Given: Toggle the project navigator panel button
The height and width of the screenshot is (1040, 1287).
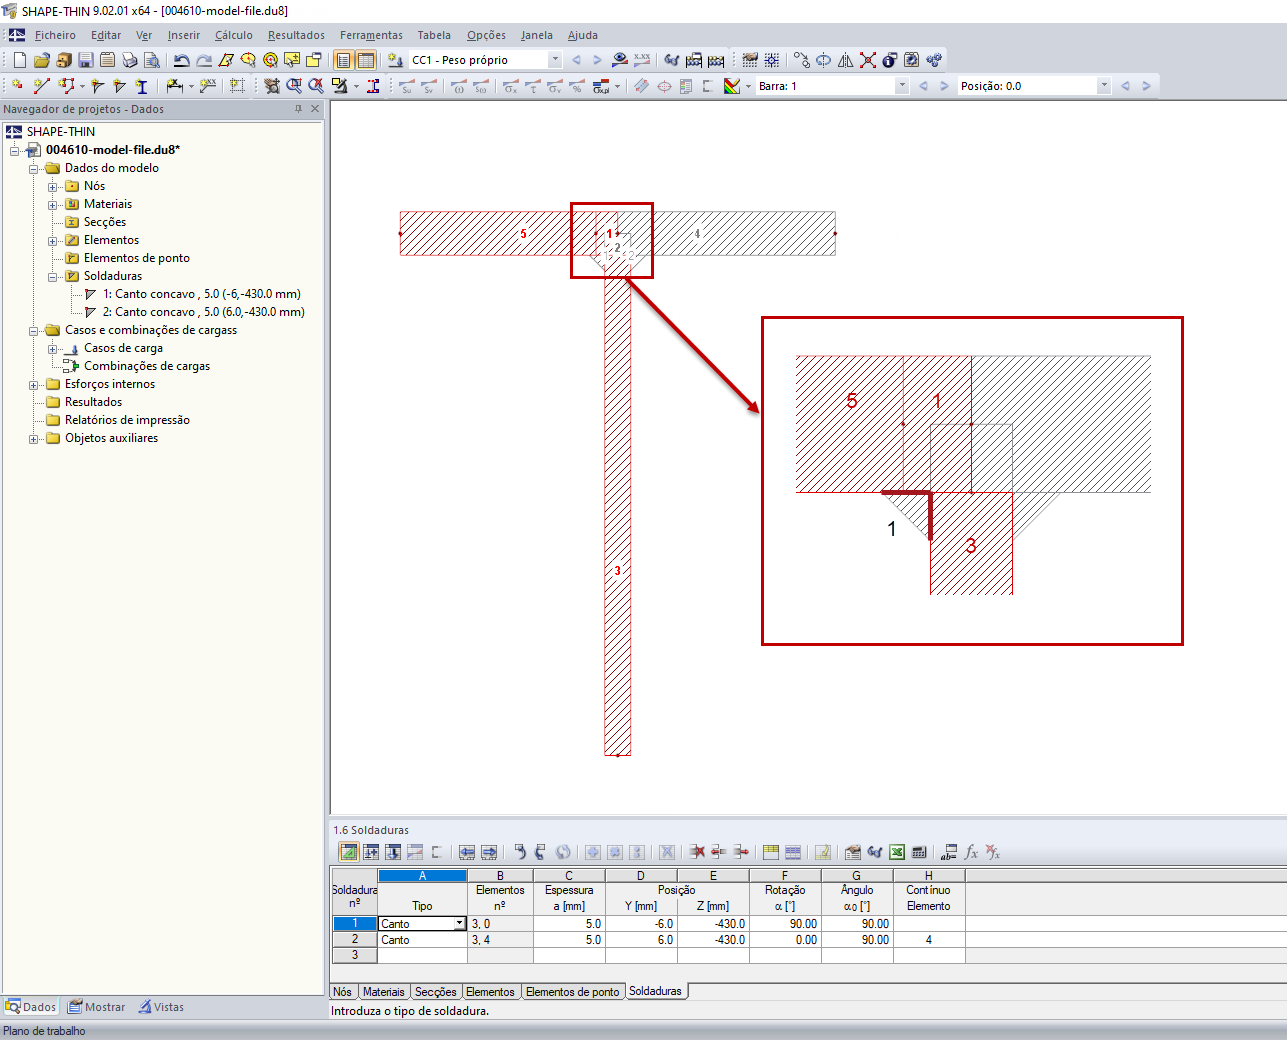Looking at the screenshot, I should point(343,60).
